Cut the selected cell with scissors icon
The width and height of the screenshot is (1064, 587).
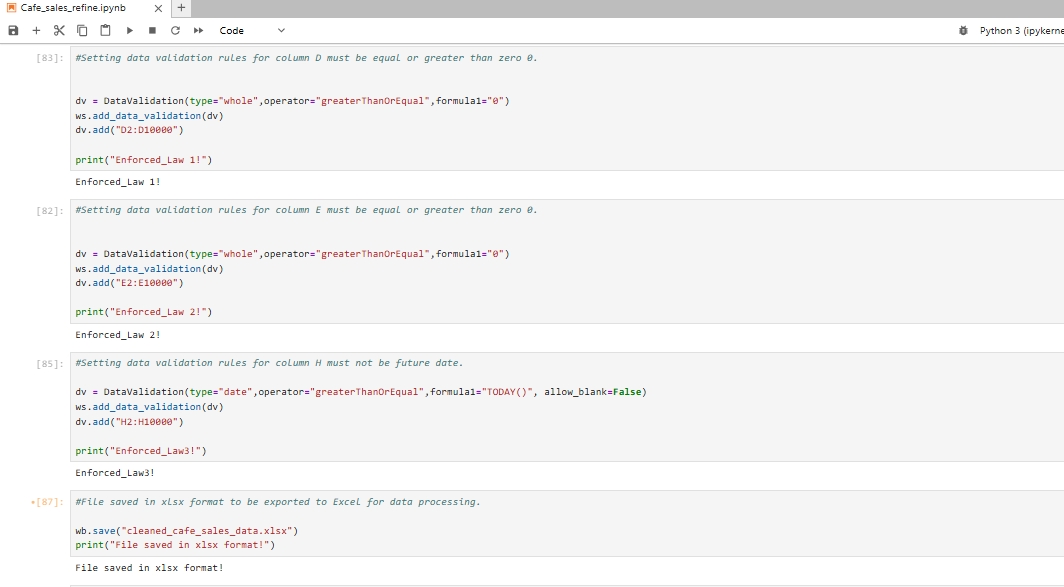coord(59,31)
